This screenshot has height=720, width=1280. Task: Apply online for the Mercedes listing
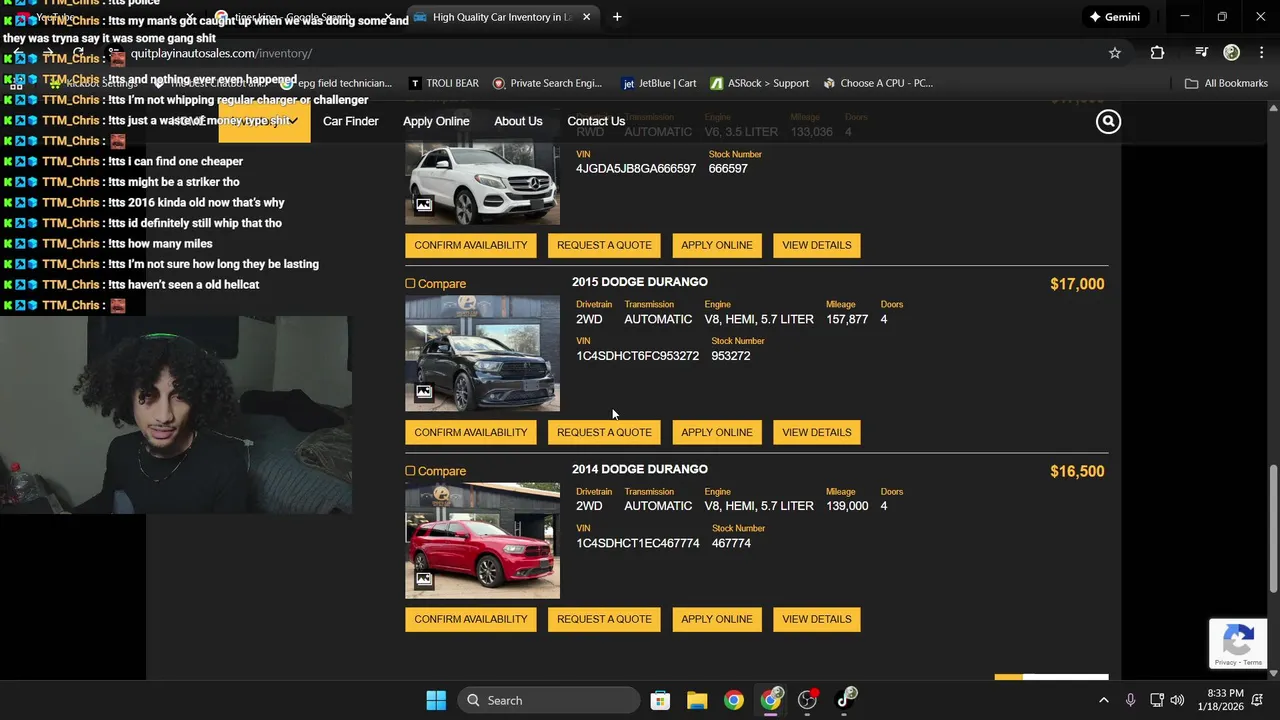pos(716,245)
